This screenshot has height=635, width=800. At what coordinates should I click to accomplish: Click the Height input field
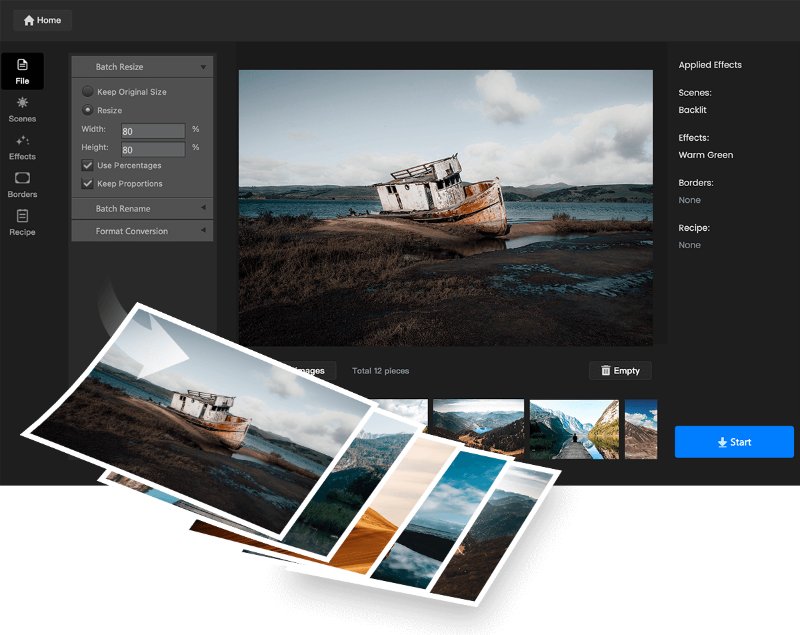[x=152, y=149]
